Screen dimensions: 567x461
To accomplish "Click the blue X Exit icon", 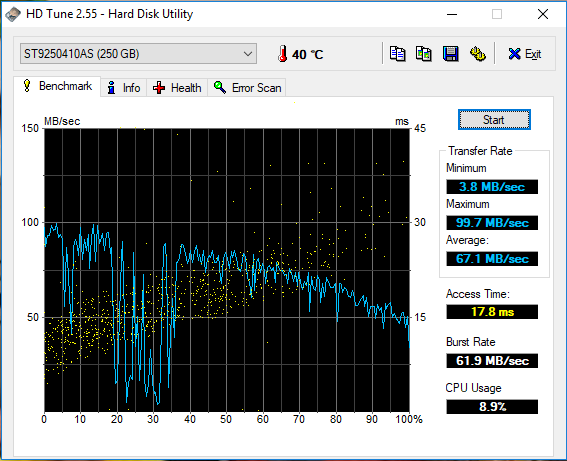I will tap(514, 54).
